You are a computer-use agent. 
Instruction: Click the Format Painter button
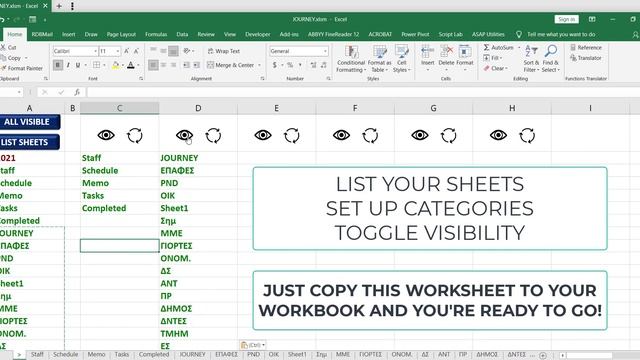(x=22, y=68)
